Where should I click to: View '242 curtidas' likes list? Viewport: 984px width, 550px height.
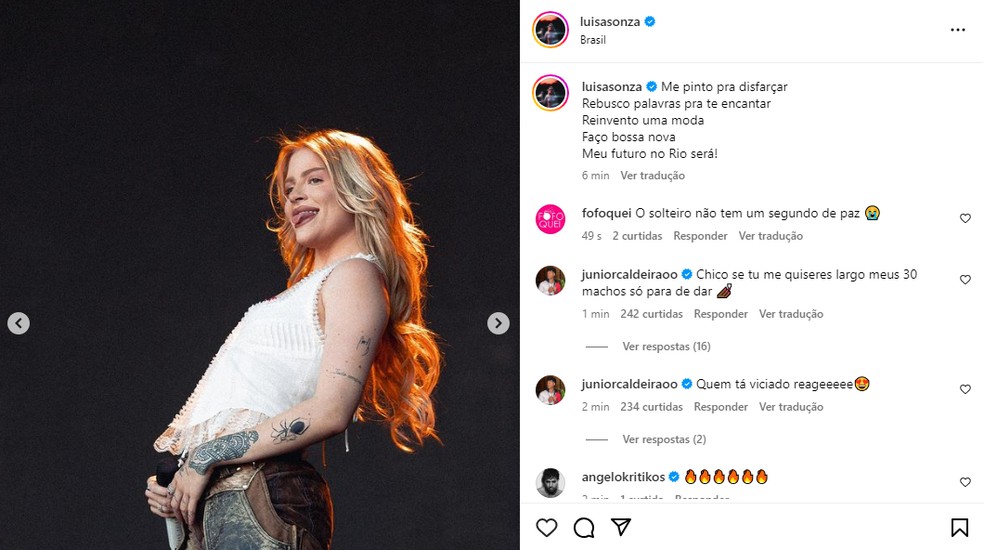pos(650,314)
